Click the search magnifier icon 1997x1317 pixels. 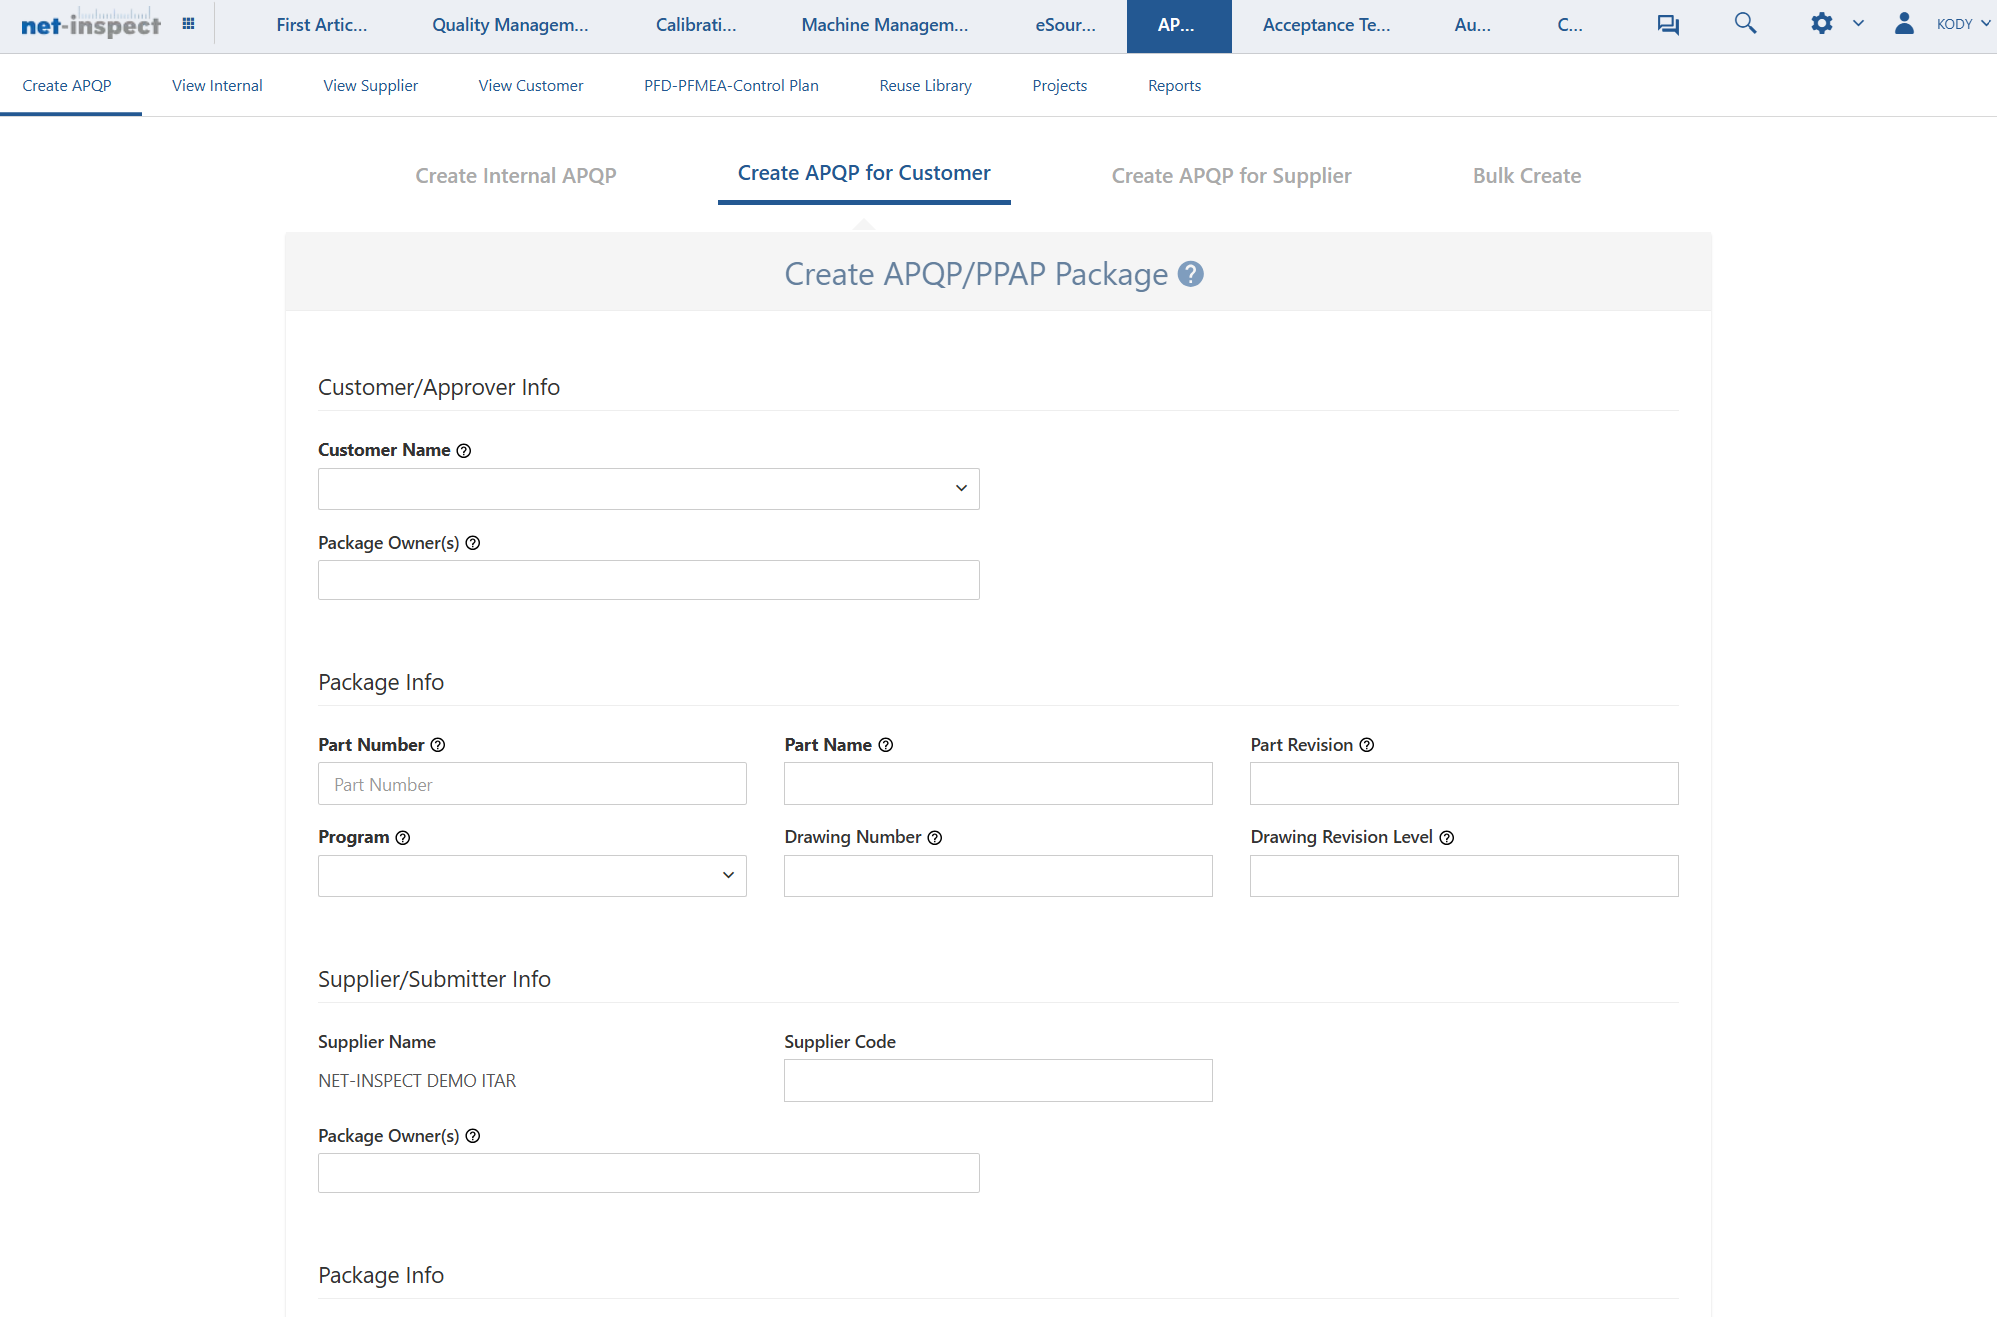(1745, 23)
